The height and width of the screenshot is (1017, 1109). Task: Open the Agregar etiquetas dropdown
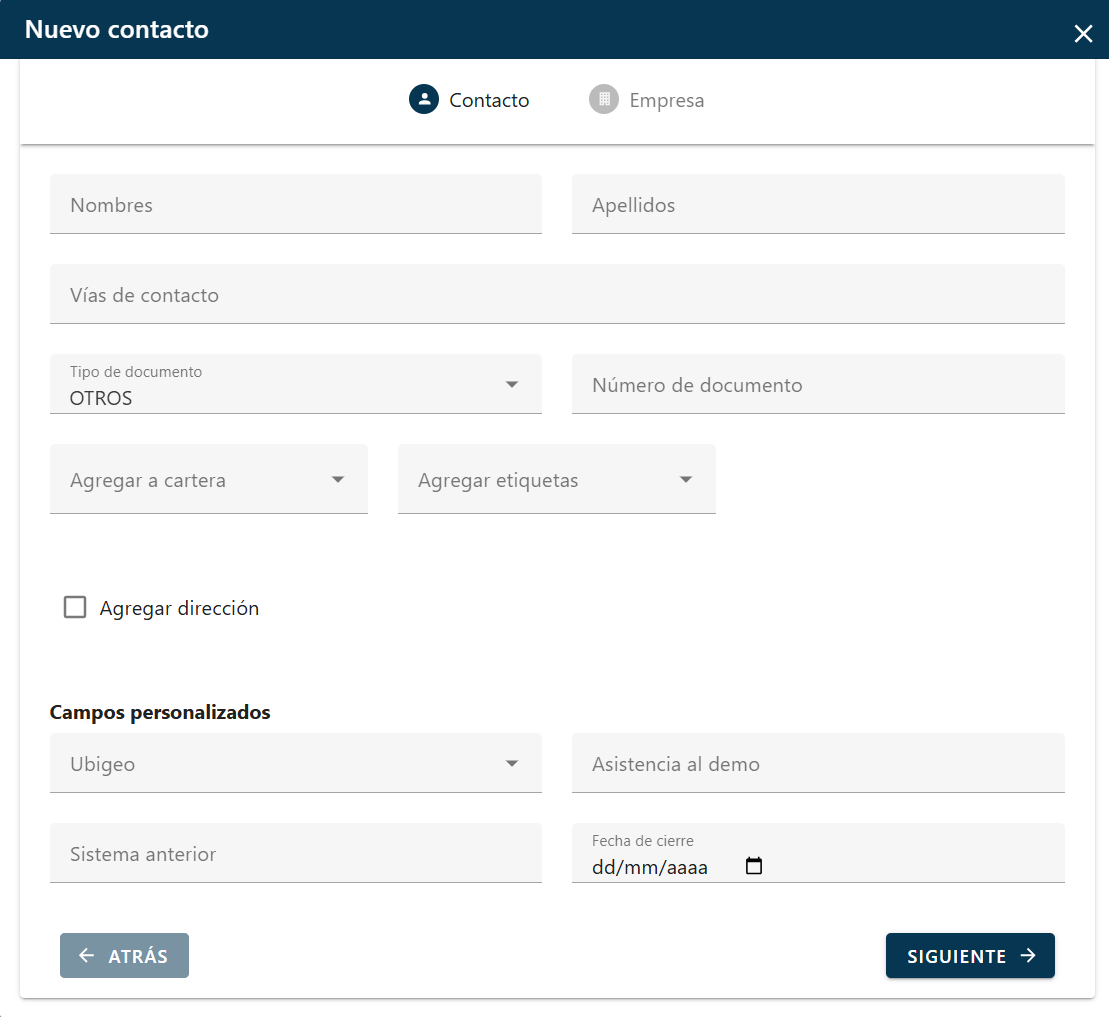click(685, 480)
